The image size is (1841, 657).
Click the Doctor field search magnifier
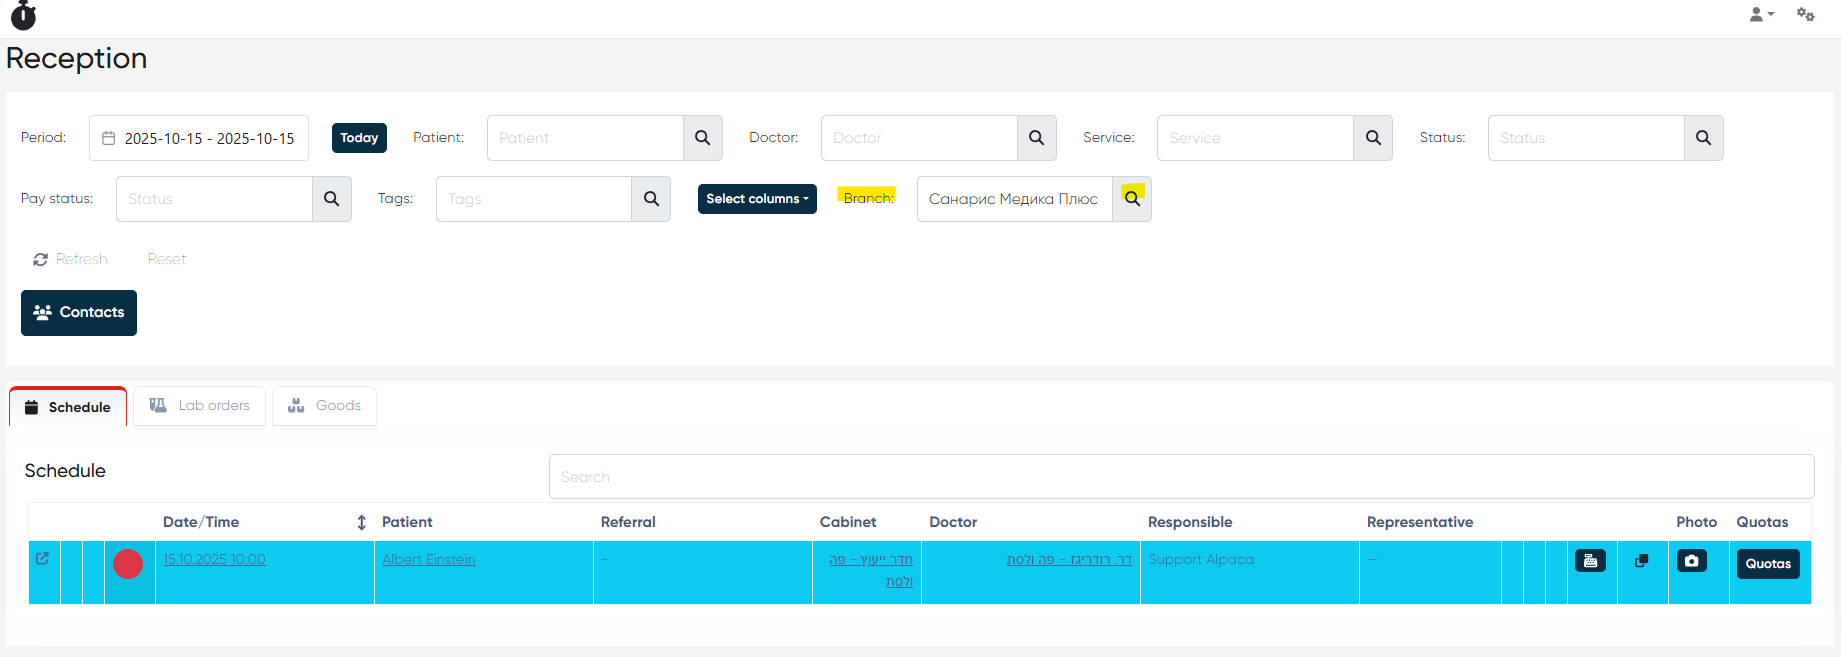1036,138
